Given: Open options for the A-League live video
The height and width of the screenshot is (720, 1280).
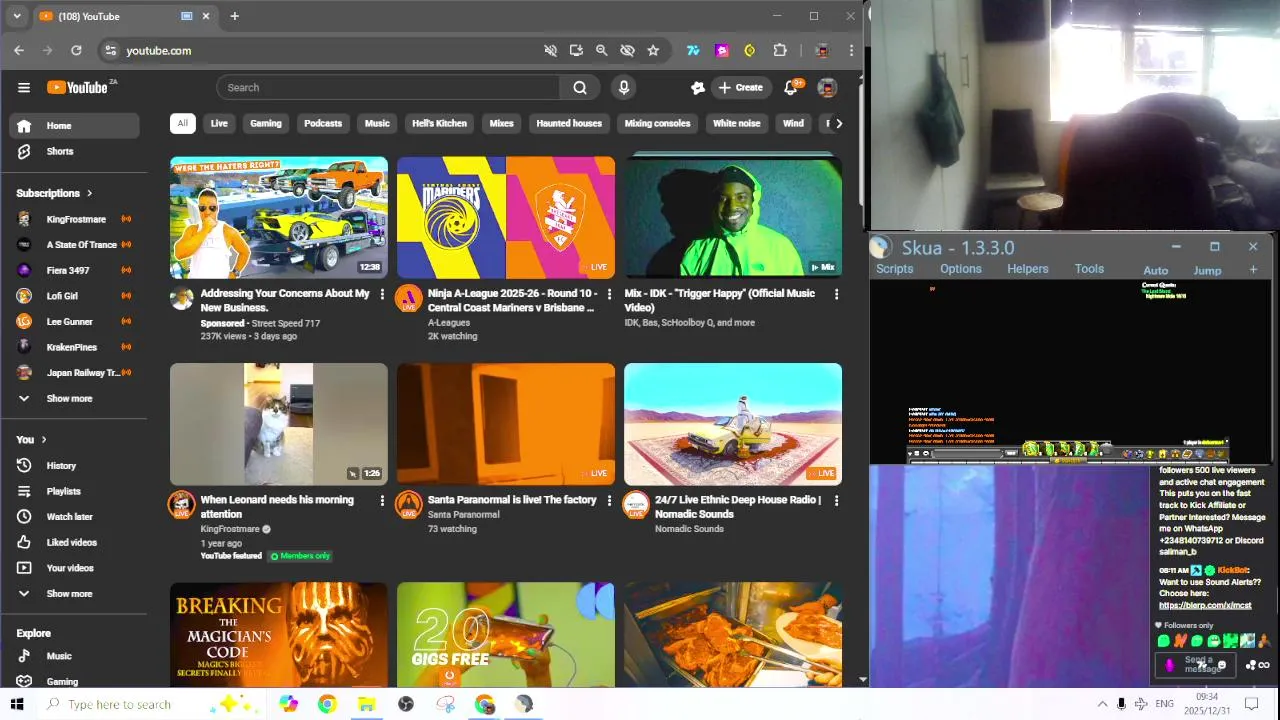Looking at the screenshot, I should click(609, 294).
